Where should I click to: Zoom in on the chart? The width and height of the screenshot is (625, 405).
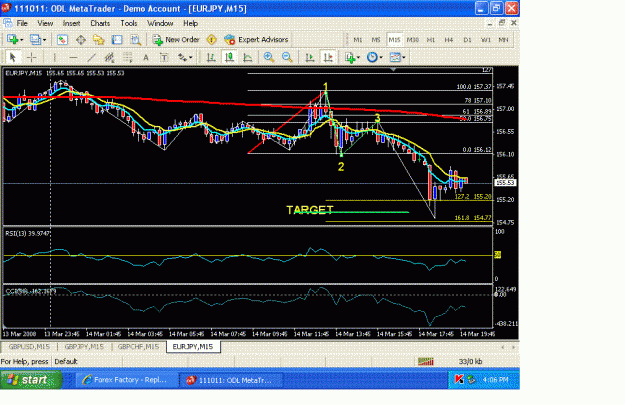point(269,57)
